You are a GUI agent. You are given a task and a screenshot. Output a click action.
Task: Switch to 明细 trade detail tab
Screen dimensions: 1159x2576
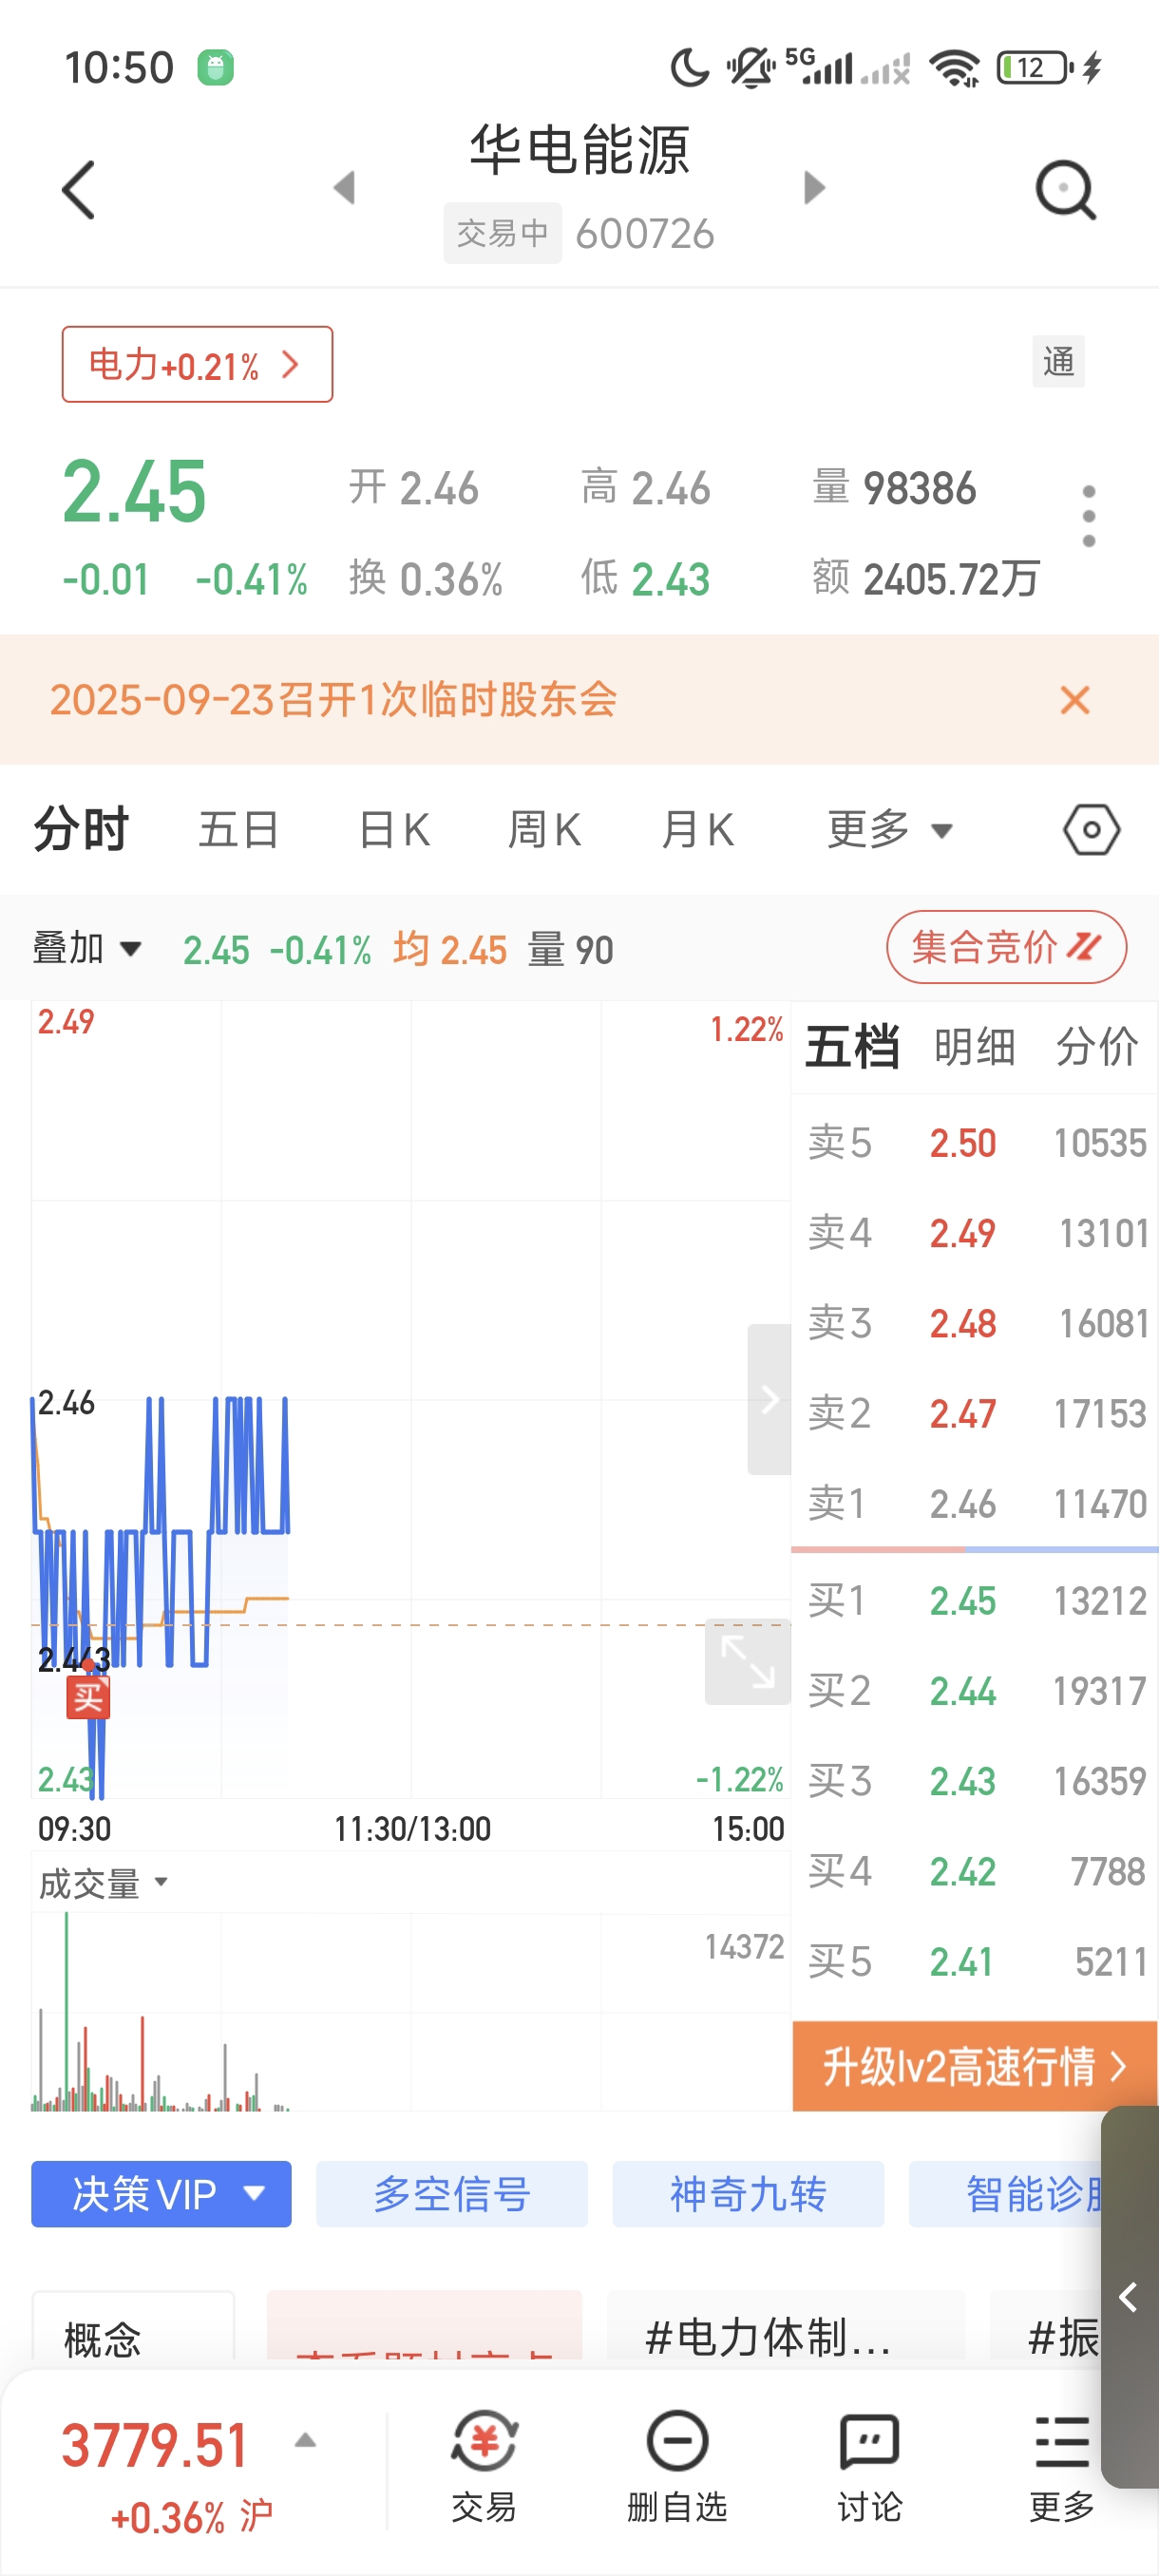pyautogui.click(x=974, y=1047)
